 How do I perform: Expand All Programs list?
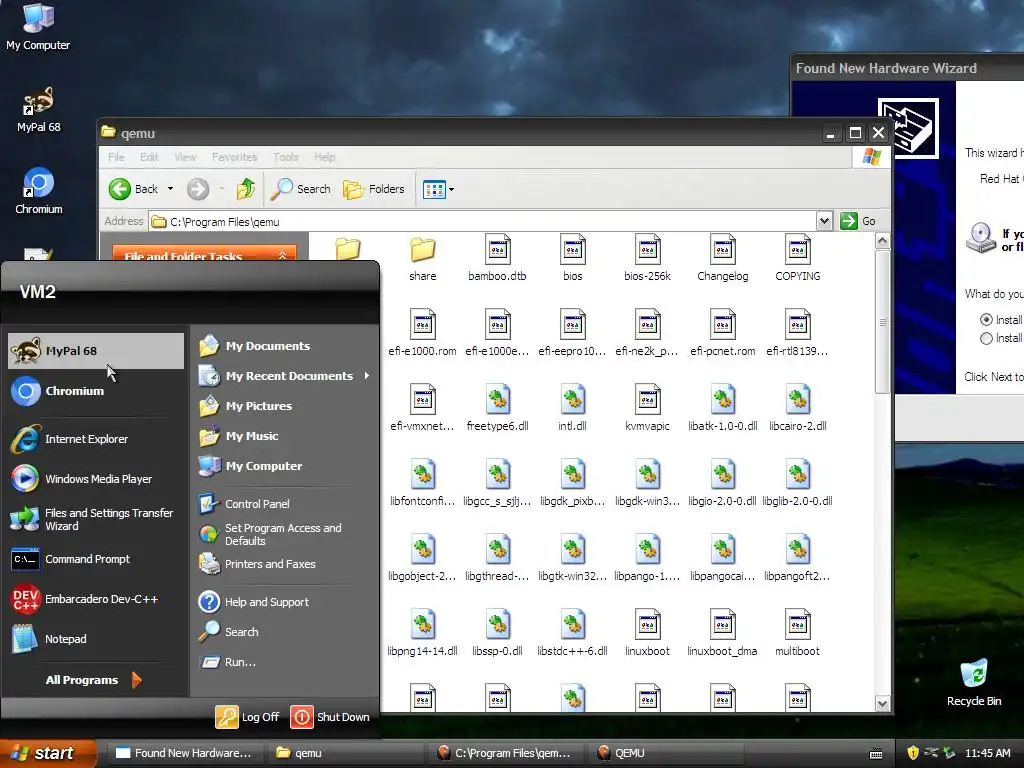click(93, 680)
